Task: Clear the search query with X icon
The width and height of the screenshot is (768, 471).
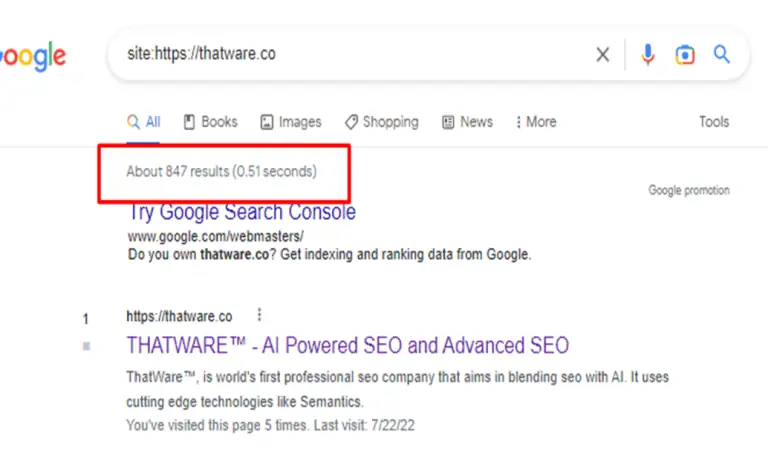Action: [602, 54]
